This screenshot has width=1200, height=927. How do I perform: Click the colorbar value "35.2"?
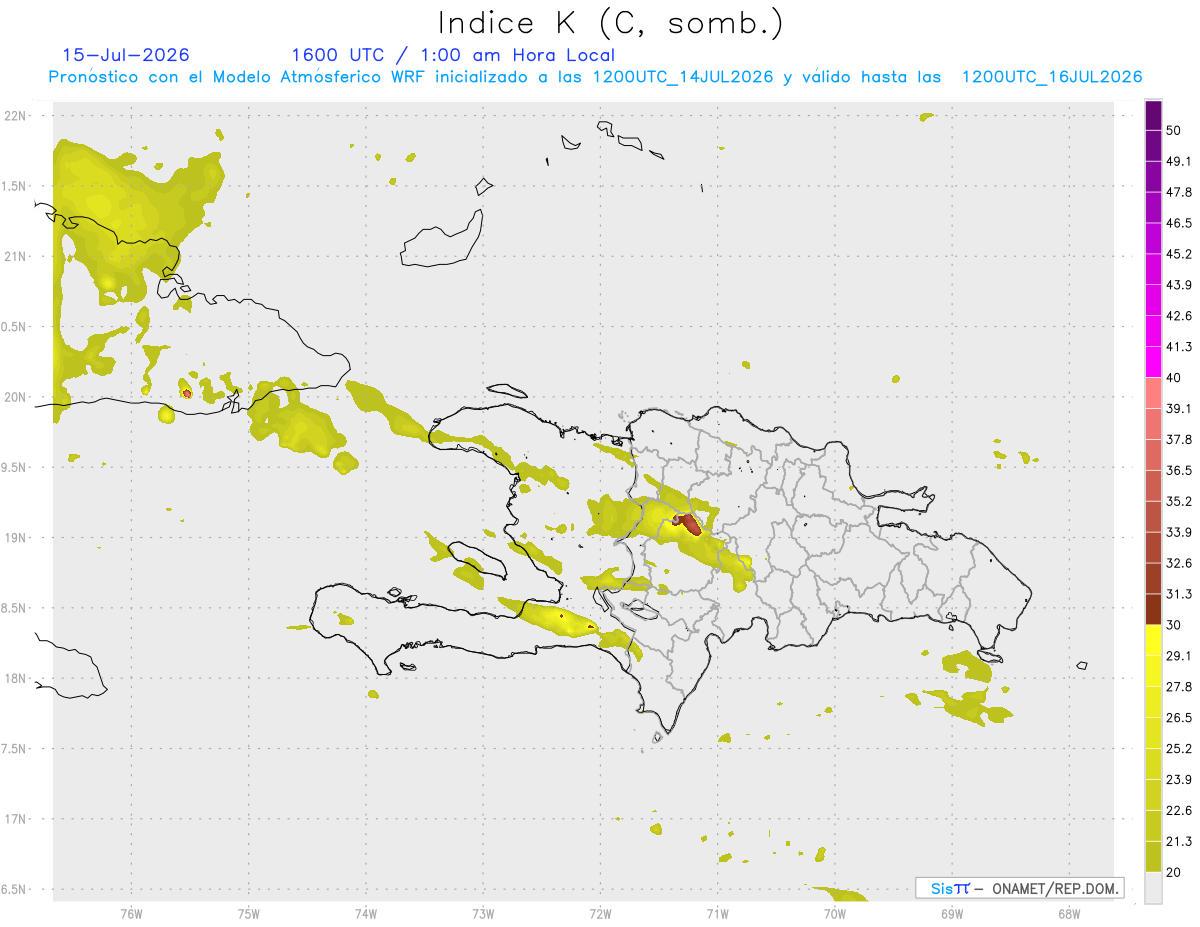[x=1179, y=501]
